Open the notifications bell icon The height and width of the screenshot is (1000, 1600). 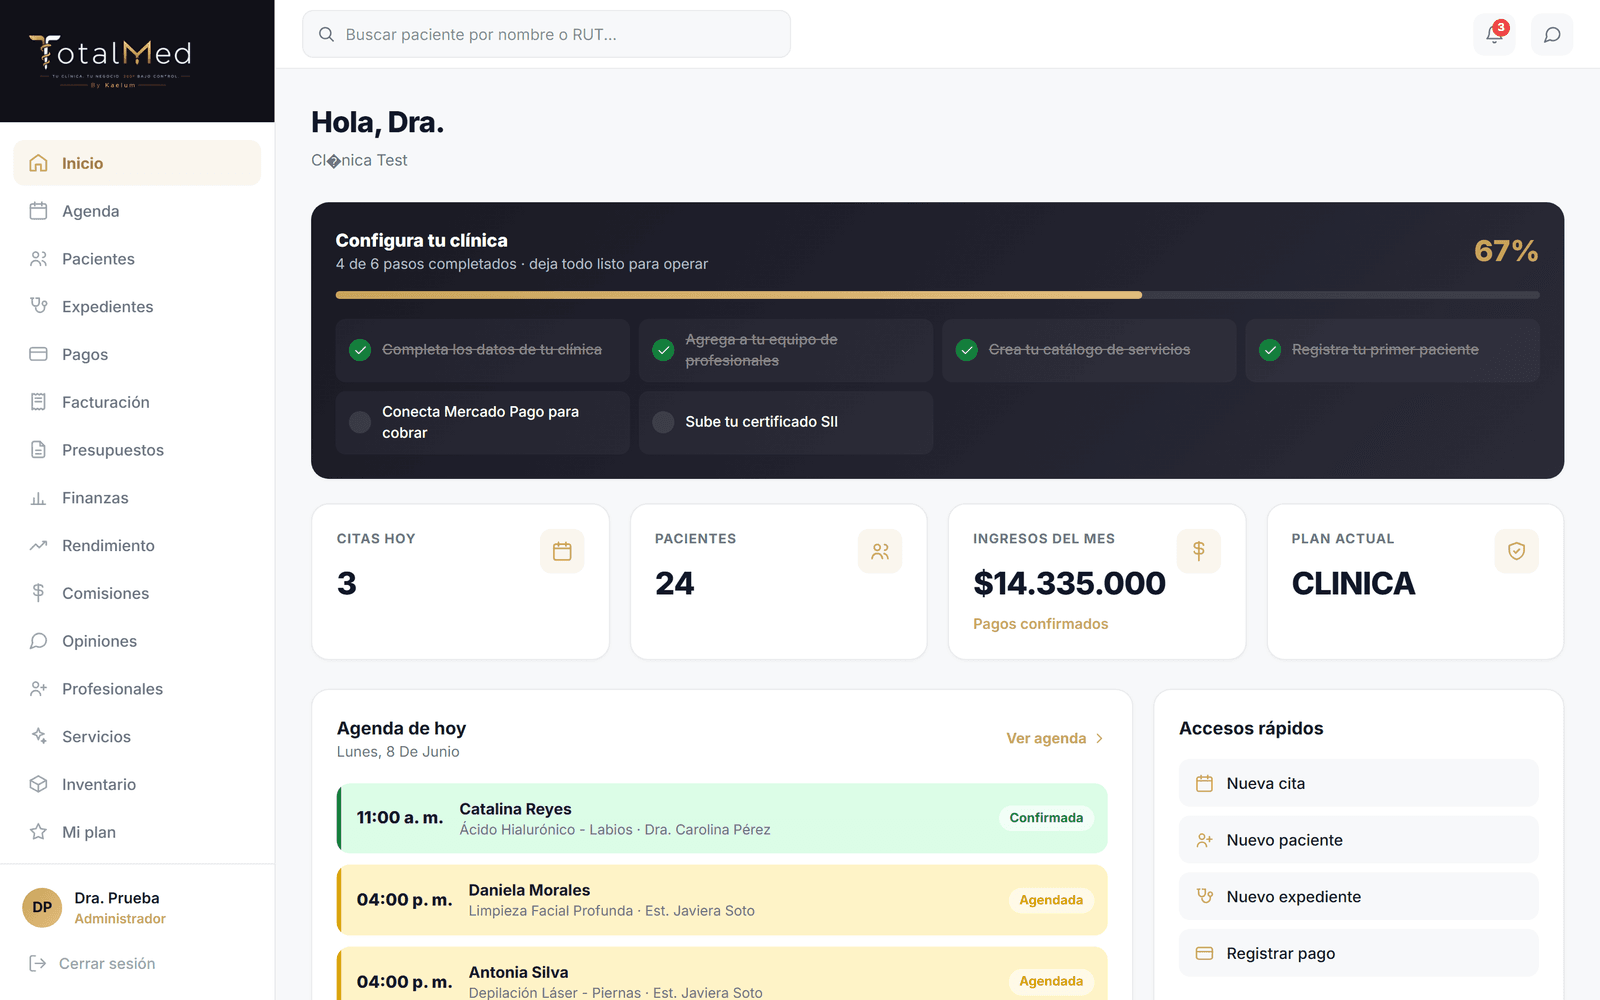[x=1494, y=34]
